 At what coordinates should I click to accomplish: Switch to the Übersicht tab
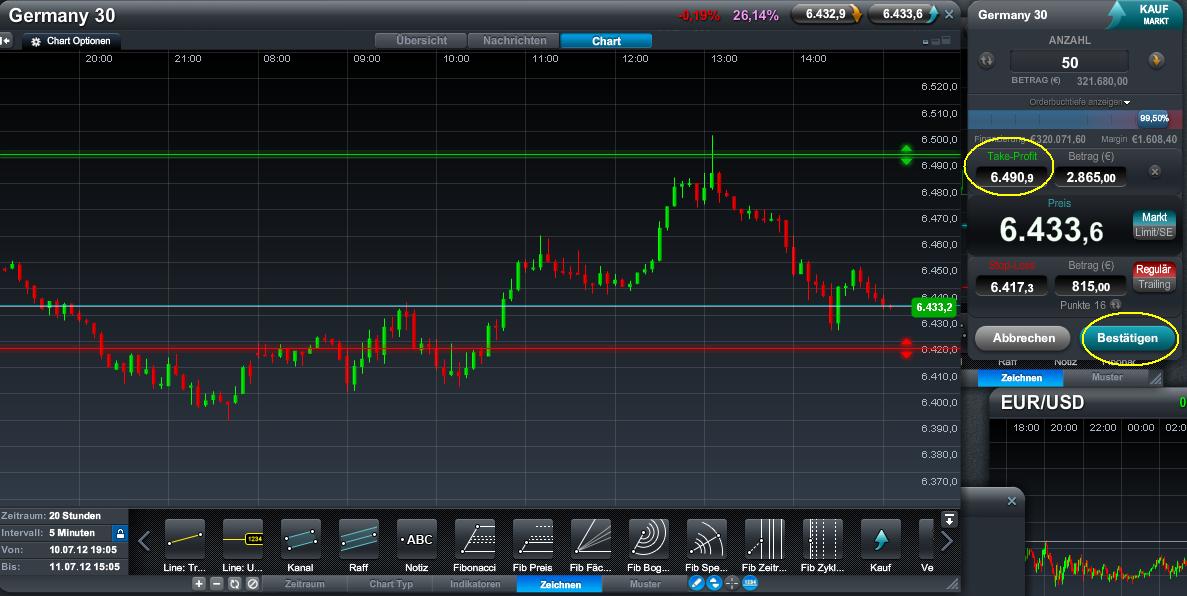point(421,41)
